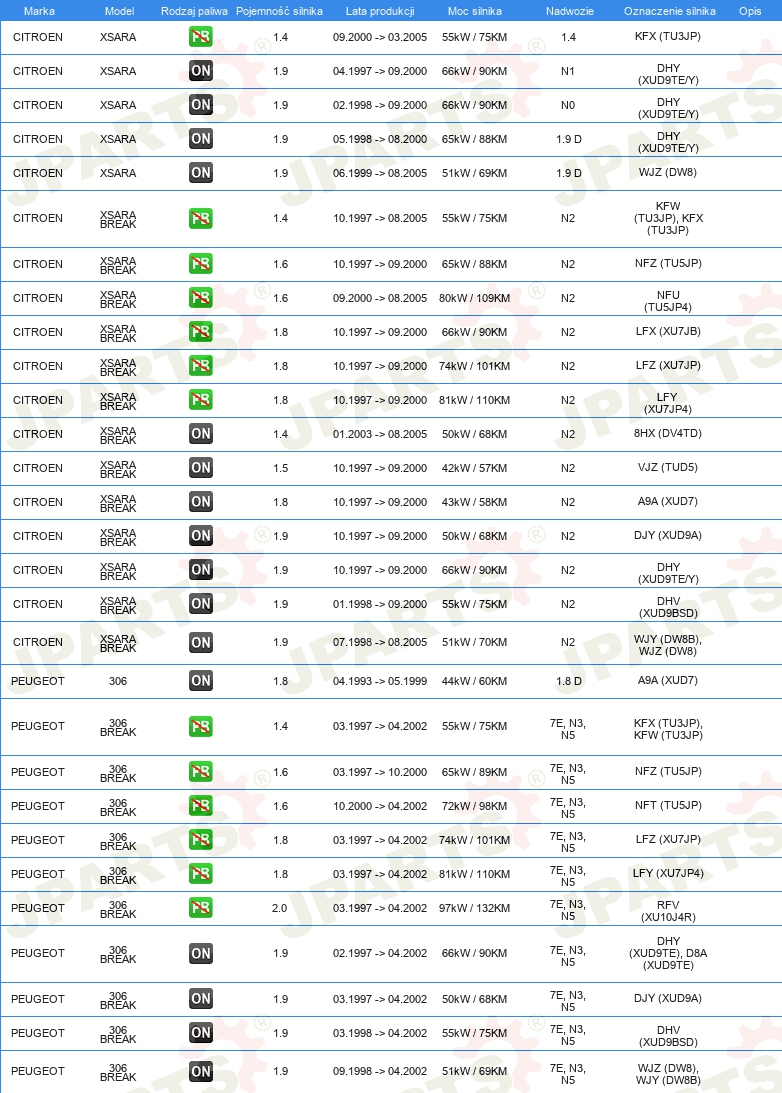Click the Rodzaj paliwa column header
Viewport: 782px width, 1093px height.
click(x=194, y=11)
